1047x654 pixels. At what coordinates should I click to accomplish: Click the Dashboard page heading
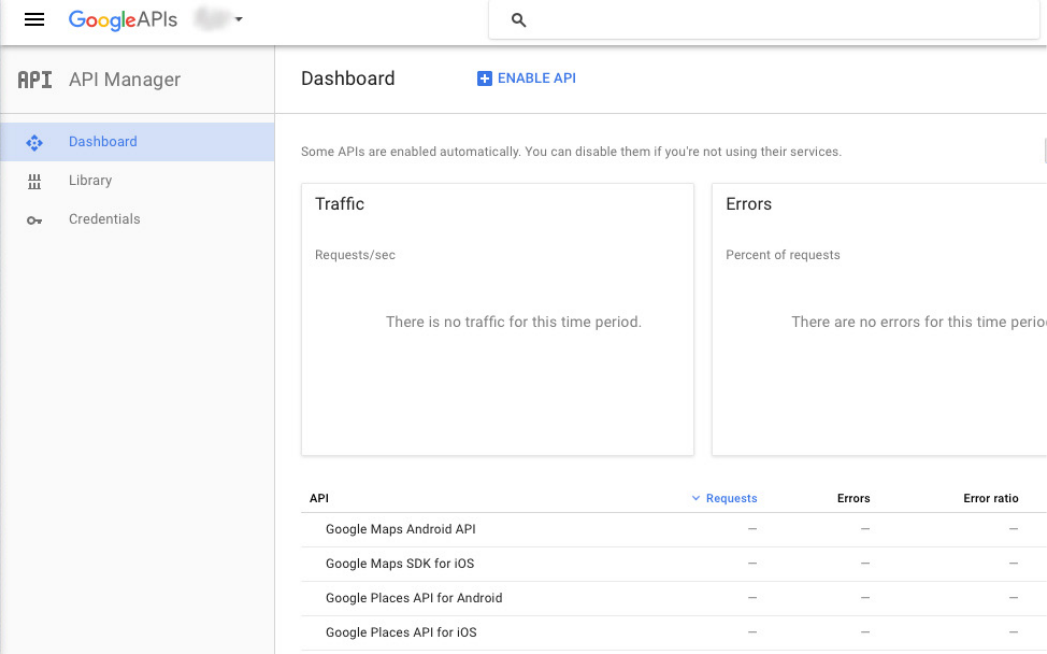348,78
